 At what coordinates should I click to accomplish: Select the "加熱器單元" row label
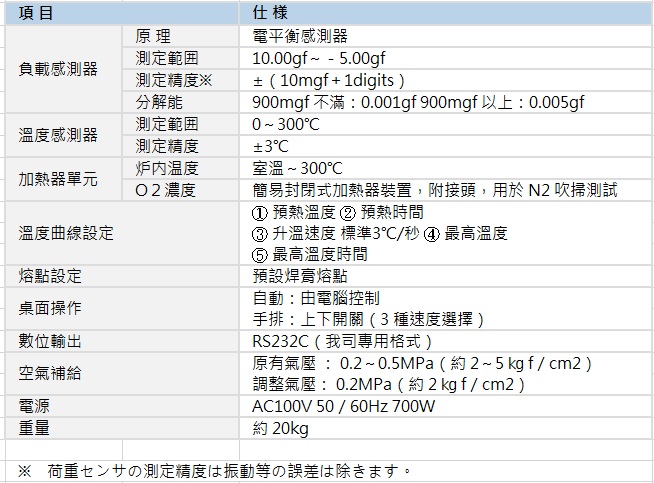click(59, 179)
